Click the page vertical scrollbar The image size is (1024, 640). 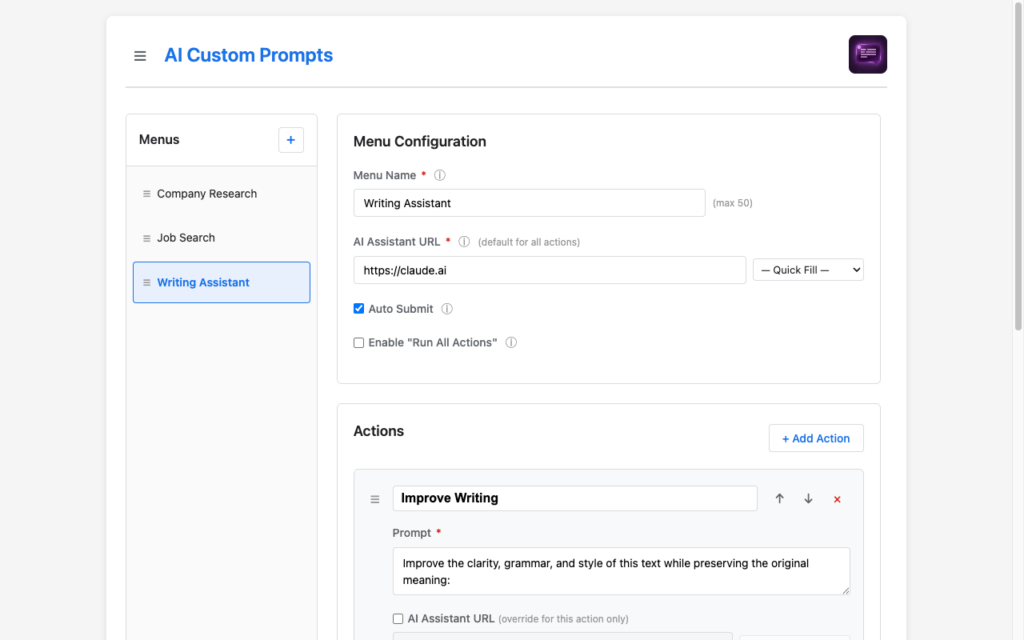pyautogui.click(x=1018, y=167)
